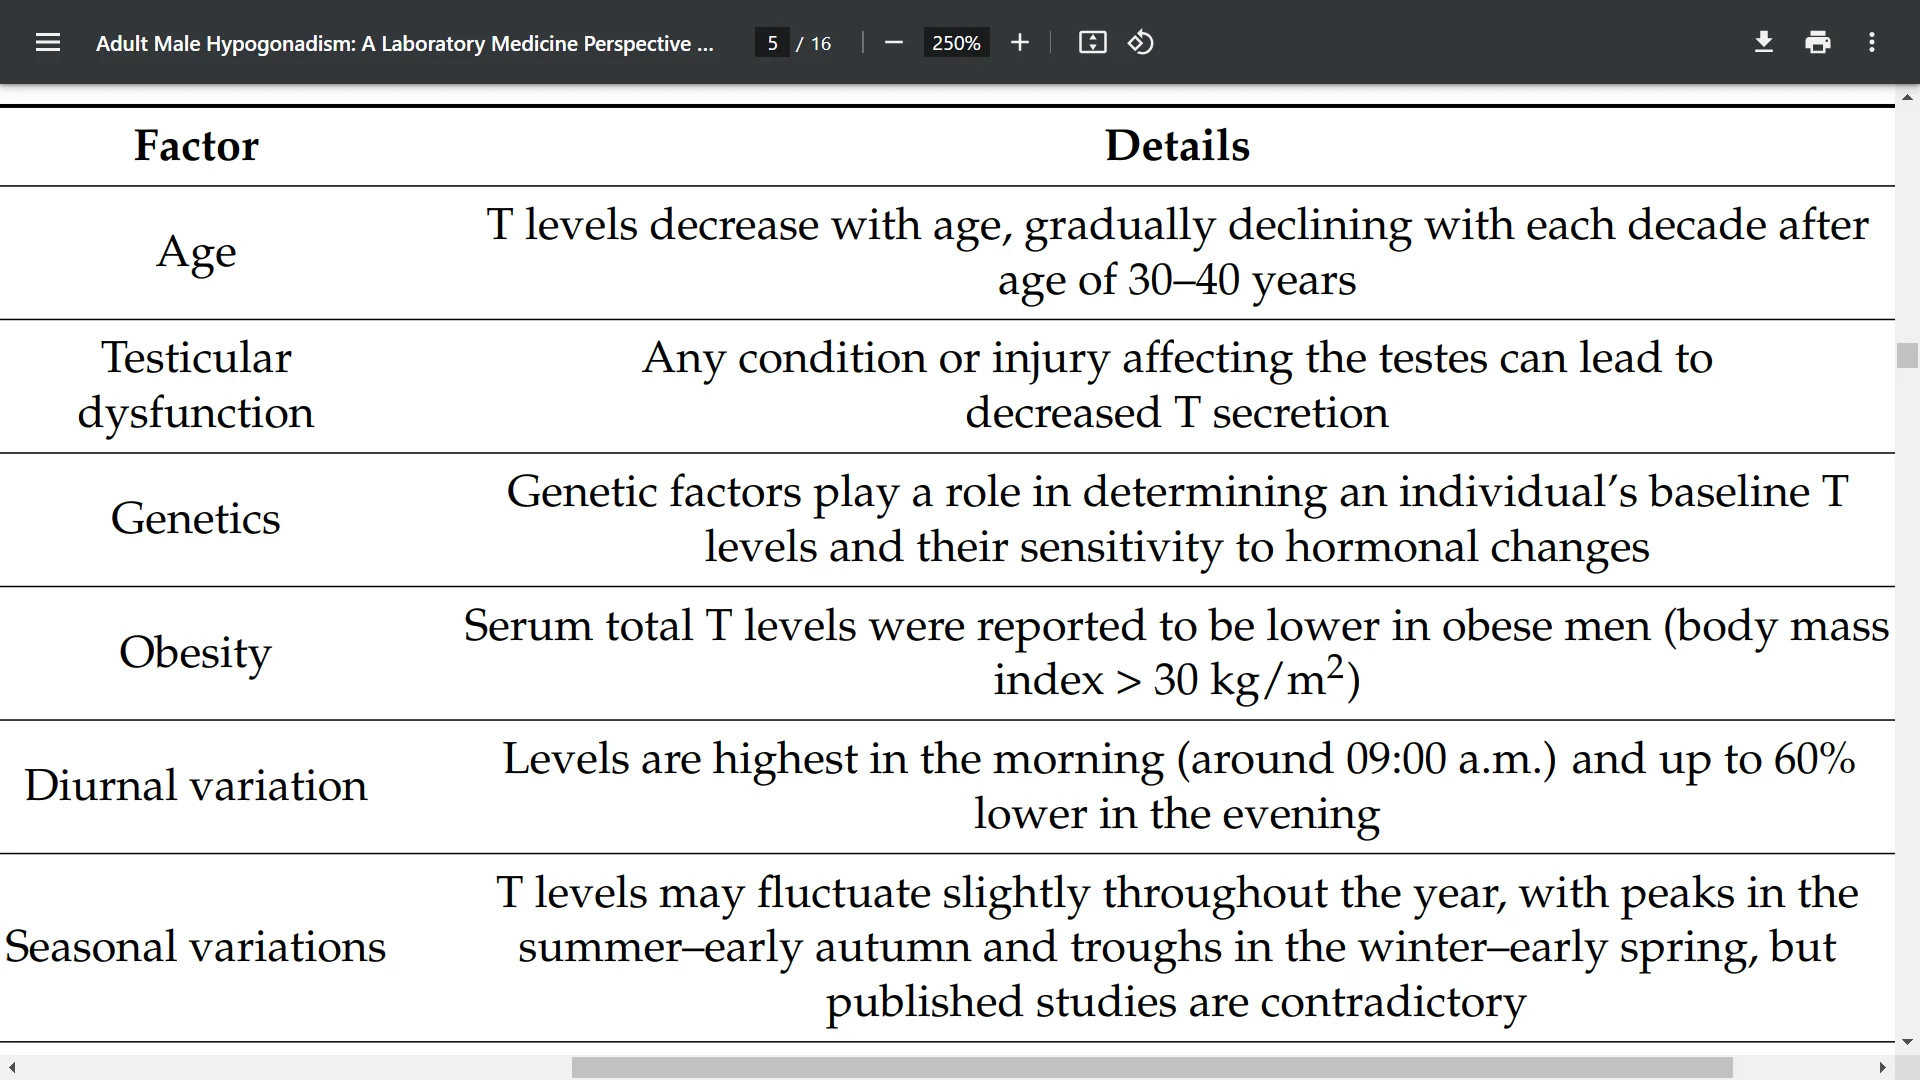
Task: Click the horizontal scrollbar right arrow
Action: tap(1882, 1068)
